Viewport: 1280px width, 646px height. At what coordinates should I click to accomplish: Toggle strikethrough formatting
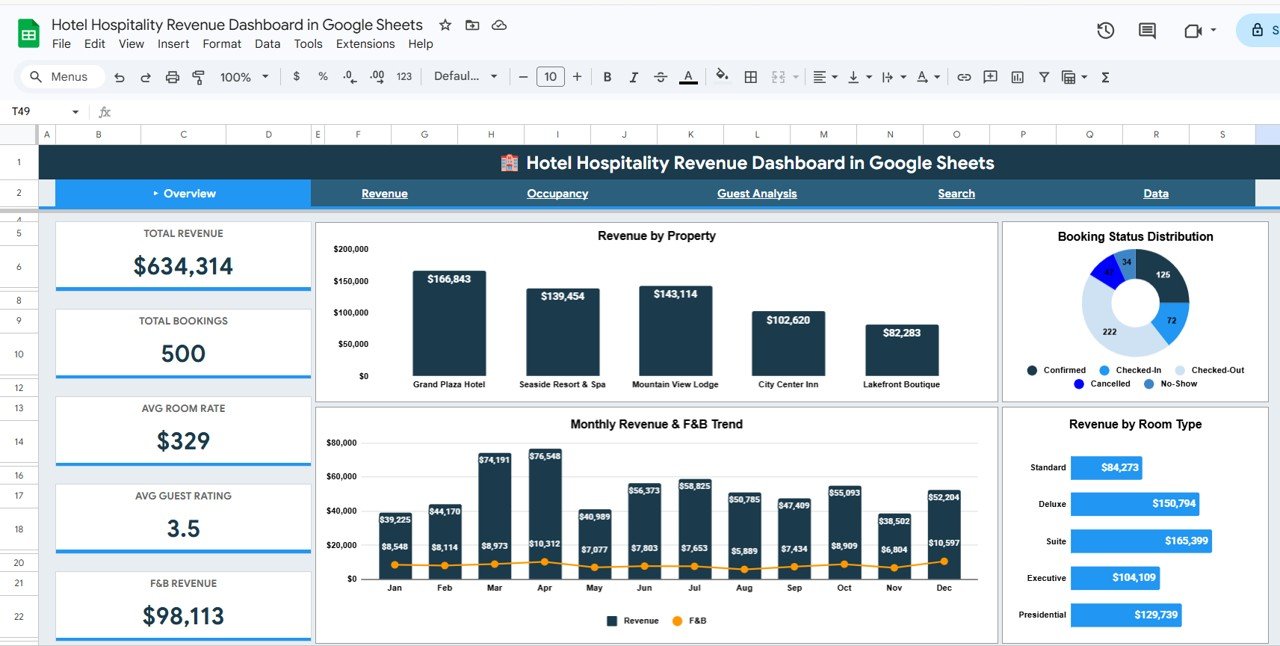[x=660, y=77]
